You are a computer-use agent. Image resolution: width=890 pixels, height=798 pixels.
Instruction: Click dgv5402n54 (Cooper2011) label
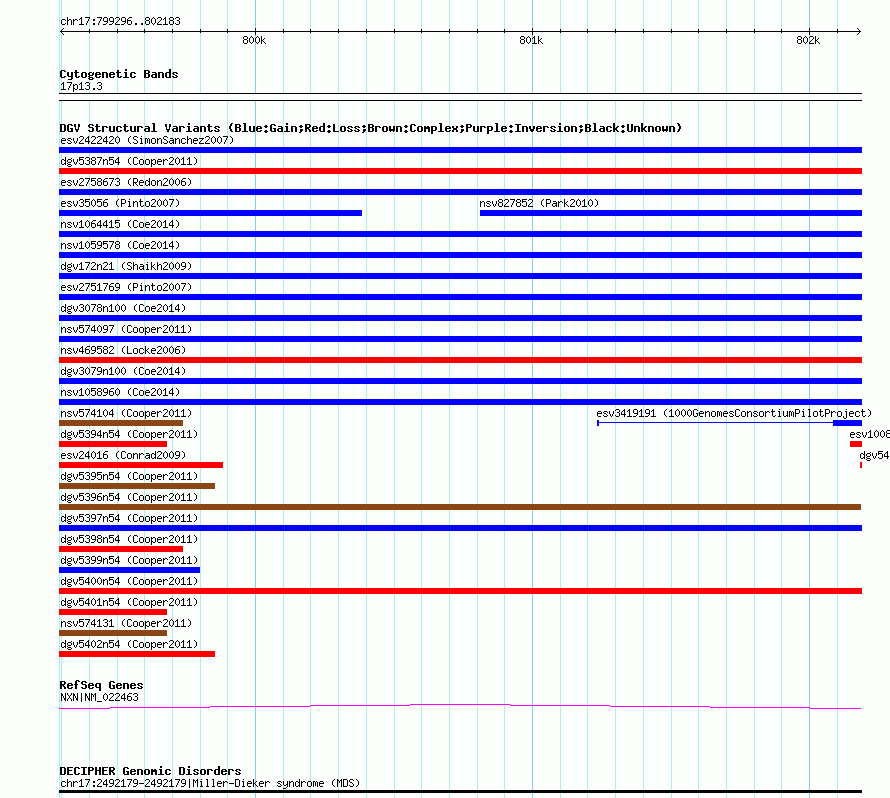pyautogui.click(x=129, y=644)
